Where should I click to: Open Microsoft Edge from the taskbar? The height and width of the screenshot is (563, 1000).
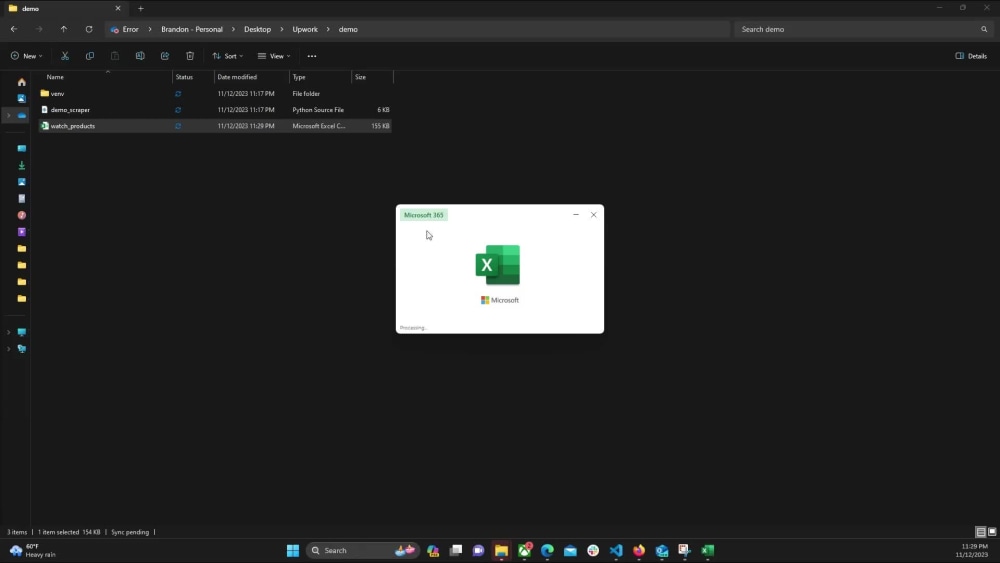pos(547,550)
